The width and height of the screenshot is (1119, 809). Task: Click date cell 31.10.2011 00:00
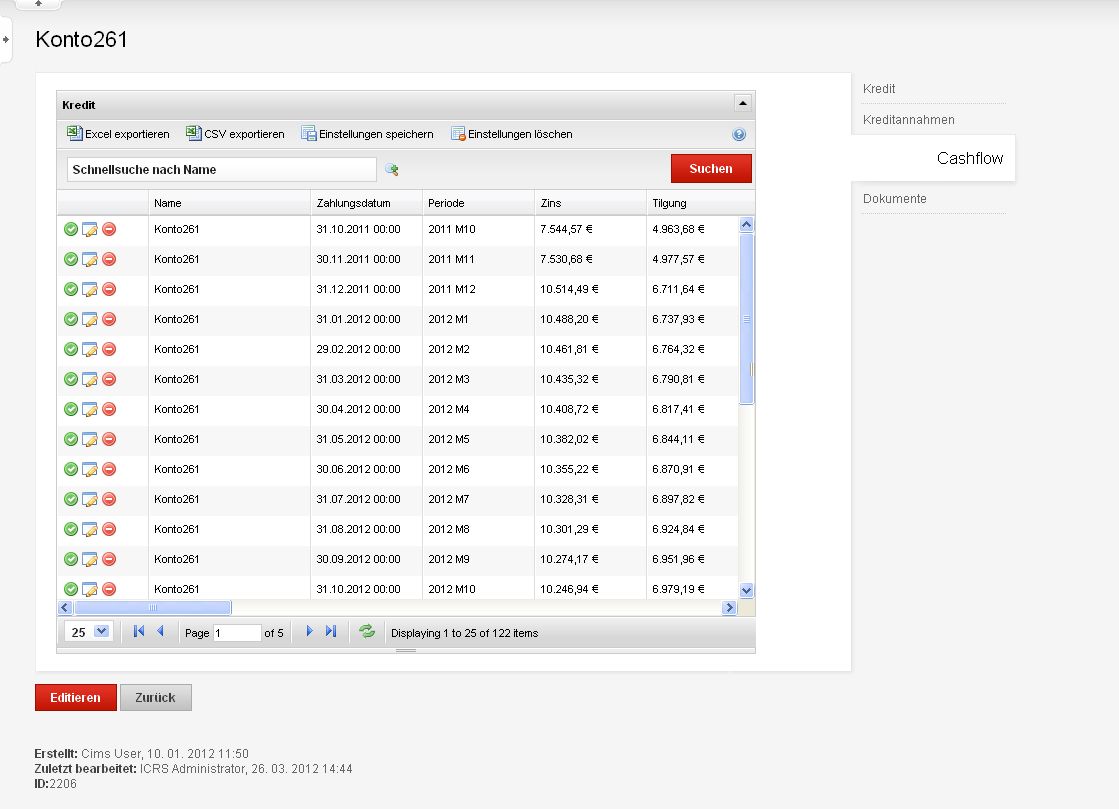358,229
